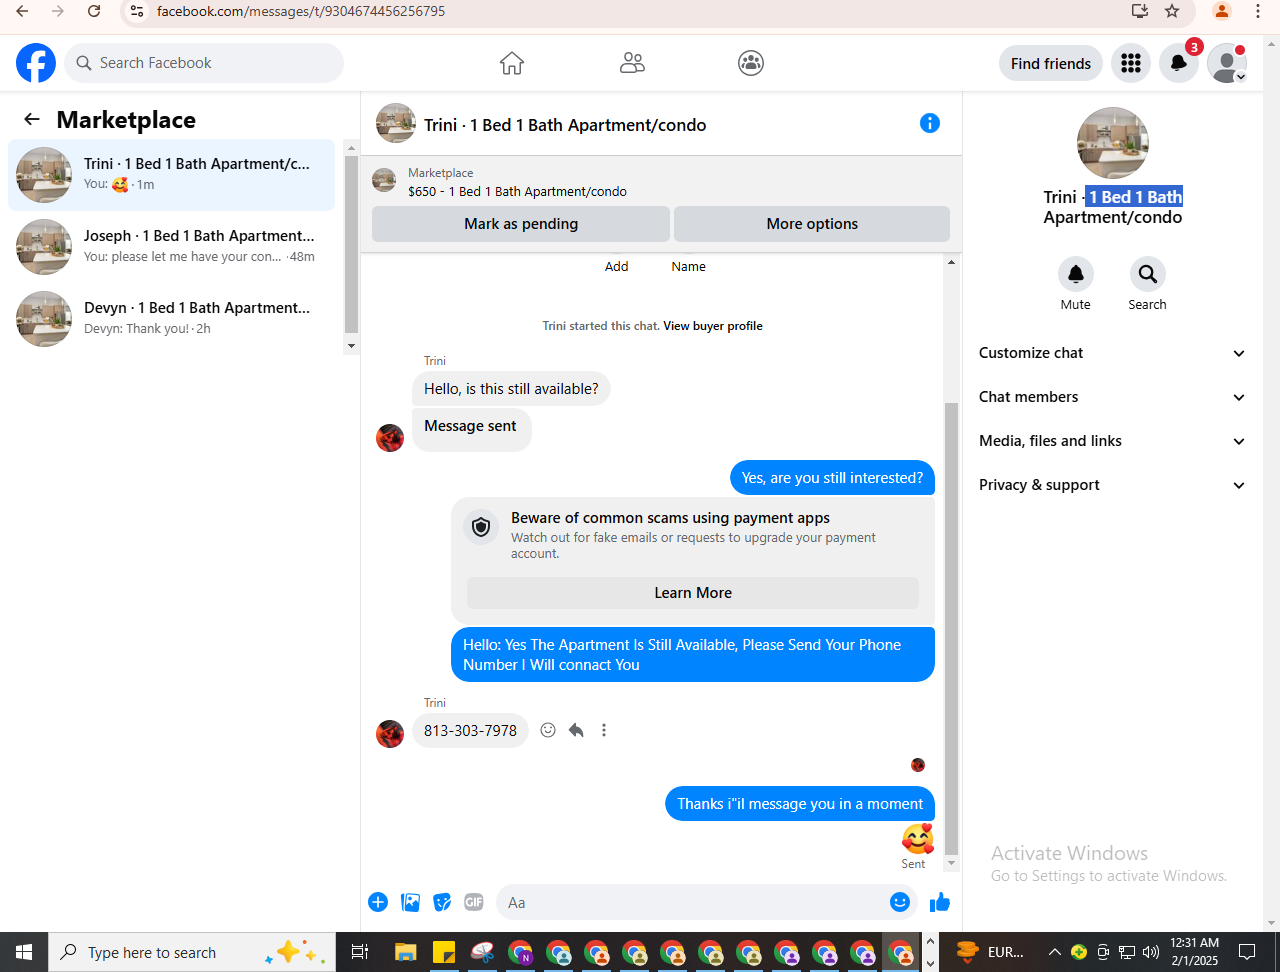The height and width of the screenshot is (972, 1280).
Task: Open the Chrome three-dot menu
Action: 1258,12
